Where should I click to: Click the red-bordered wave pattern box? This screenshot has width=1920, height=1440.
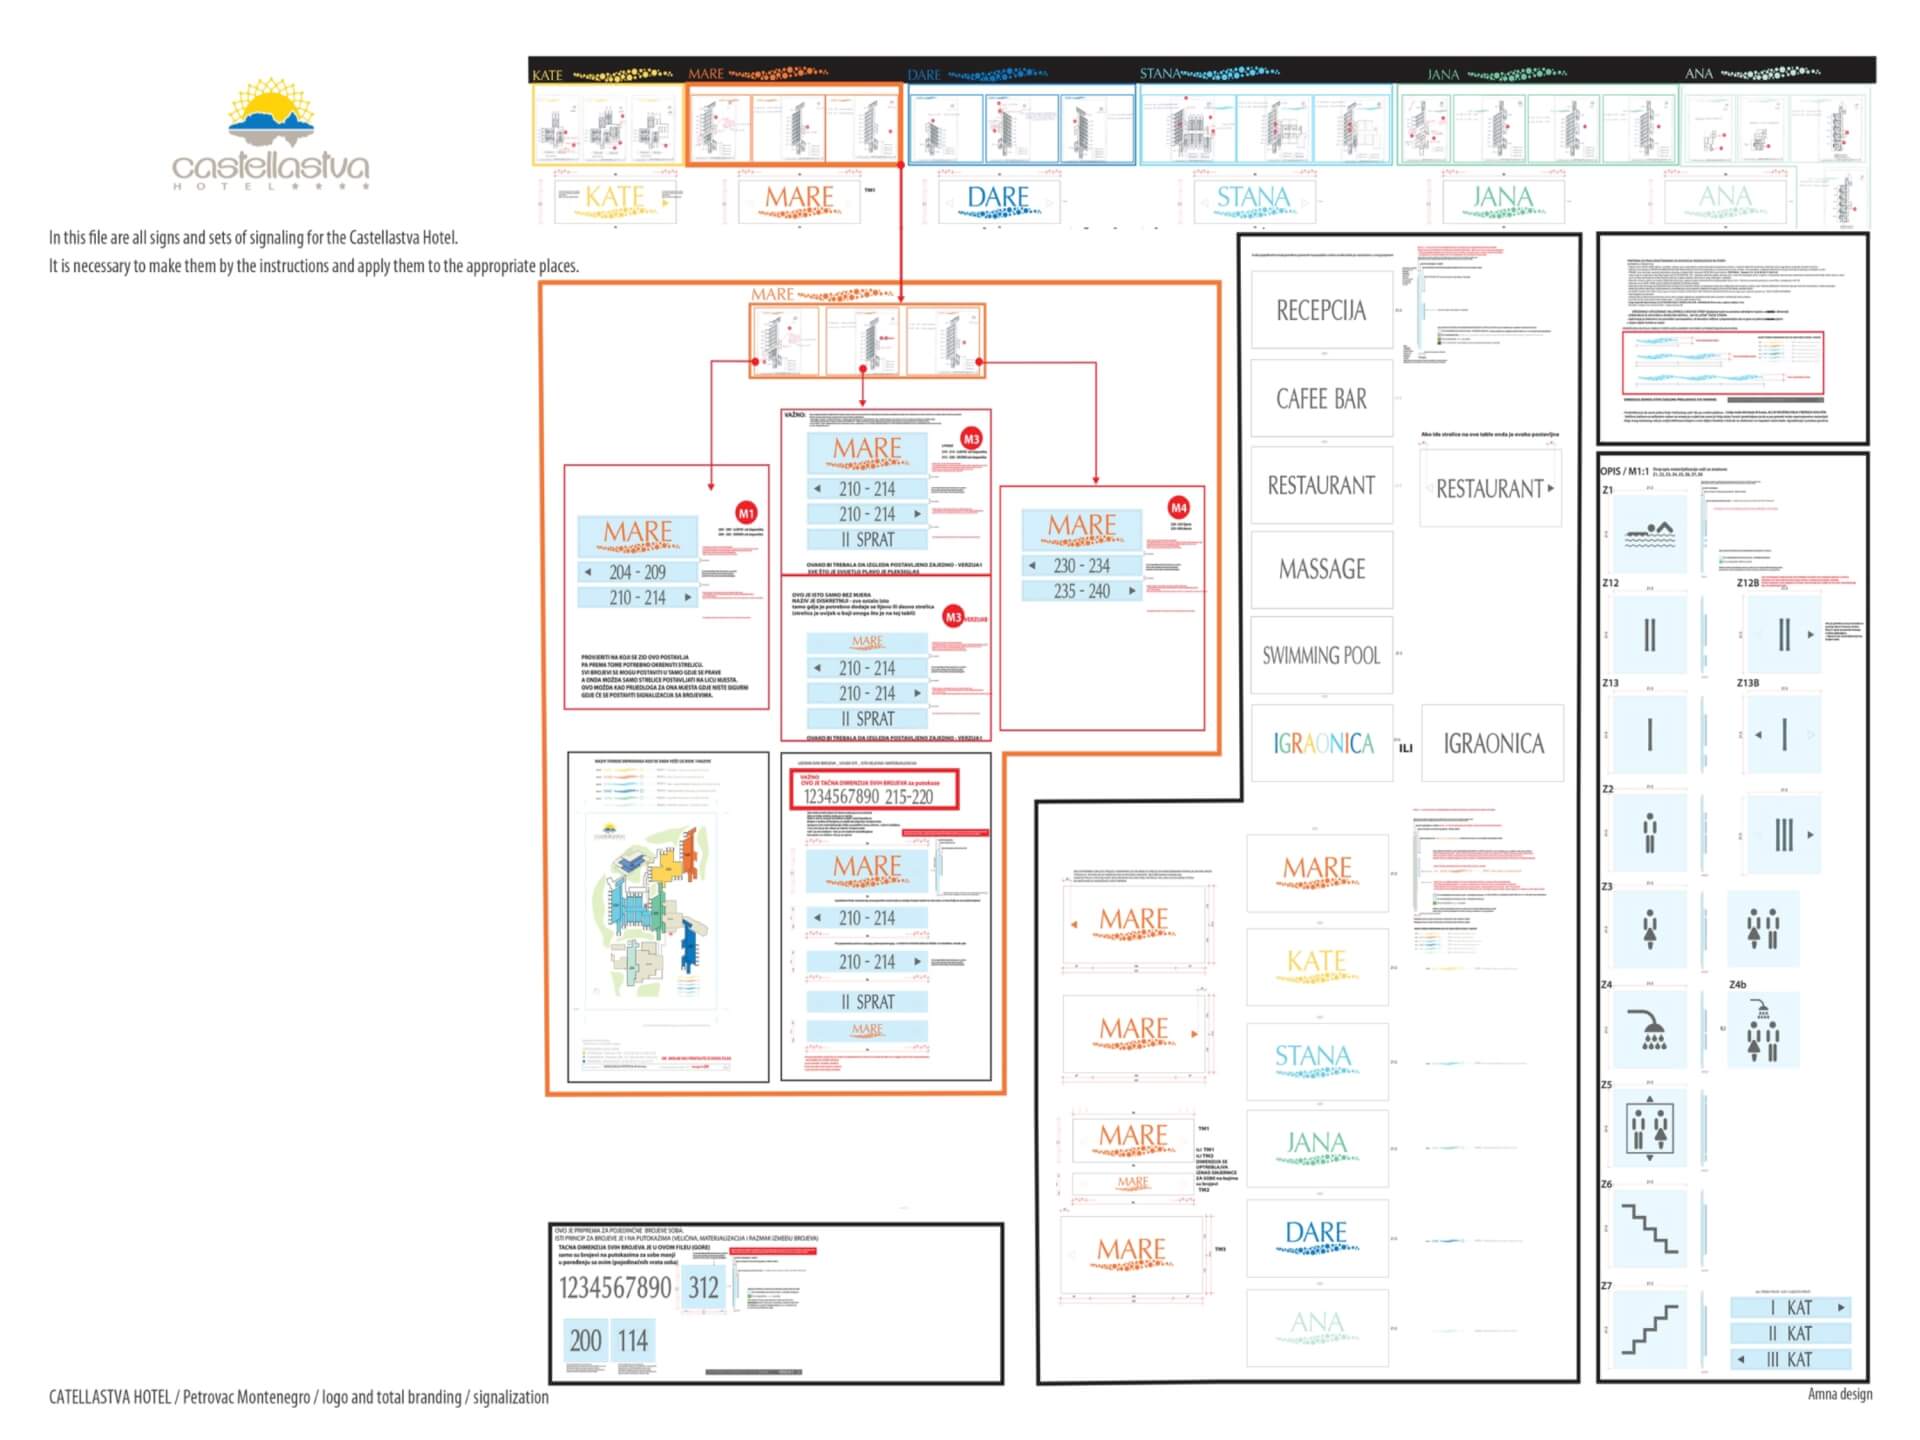pos(1722,362)
